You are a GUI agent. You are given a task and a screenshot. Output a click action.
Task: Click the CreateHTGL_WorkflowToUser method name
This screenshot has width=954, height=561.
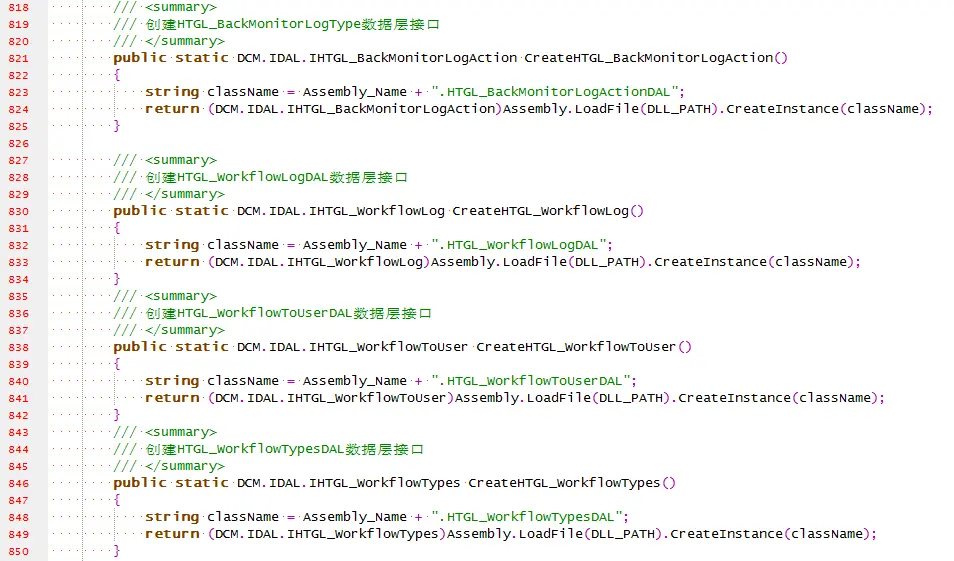[576, 347]
